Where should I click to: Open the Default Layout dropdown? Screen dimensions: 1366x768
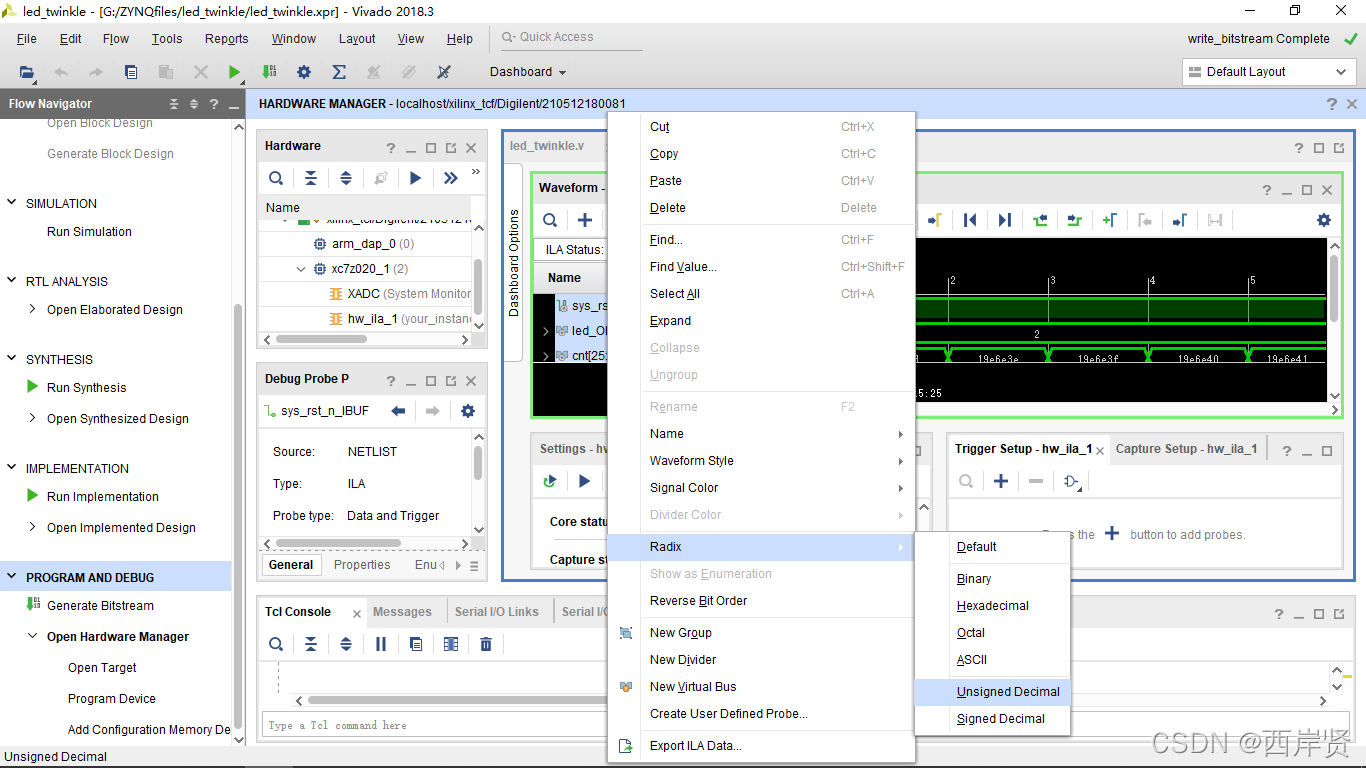(1269, 72)
